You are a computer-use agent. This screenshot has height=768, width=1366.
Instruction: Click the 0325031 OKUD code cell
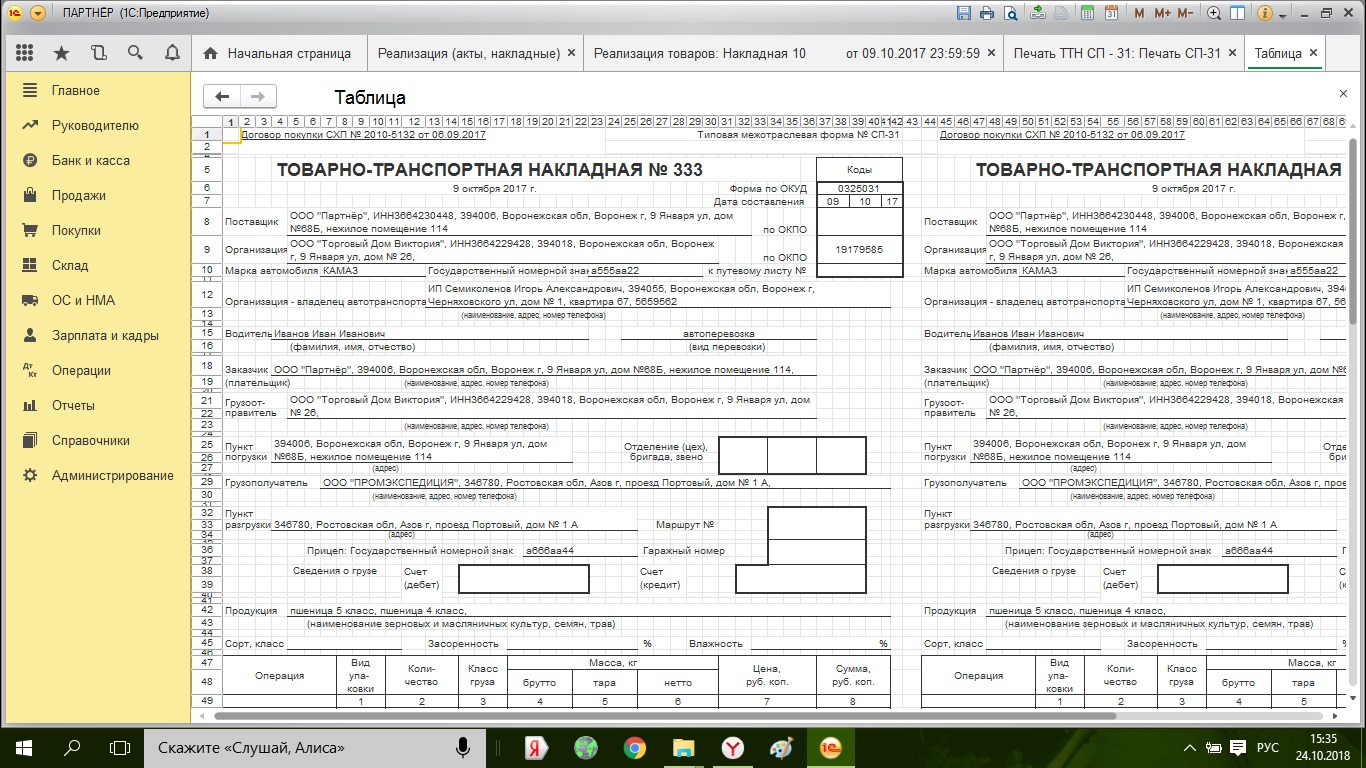(x=859, y=187)
